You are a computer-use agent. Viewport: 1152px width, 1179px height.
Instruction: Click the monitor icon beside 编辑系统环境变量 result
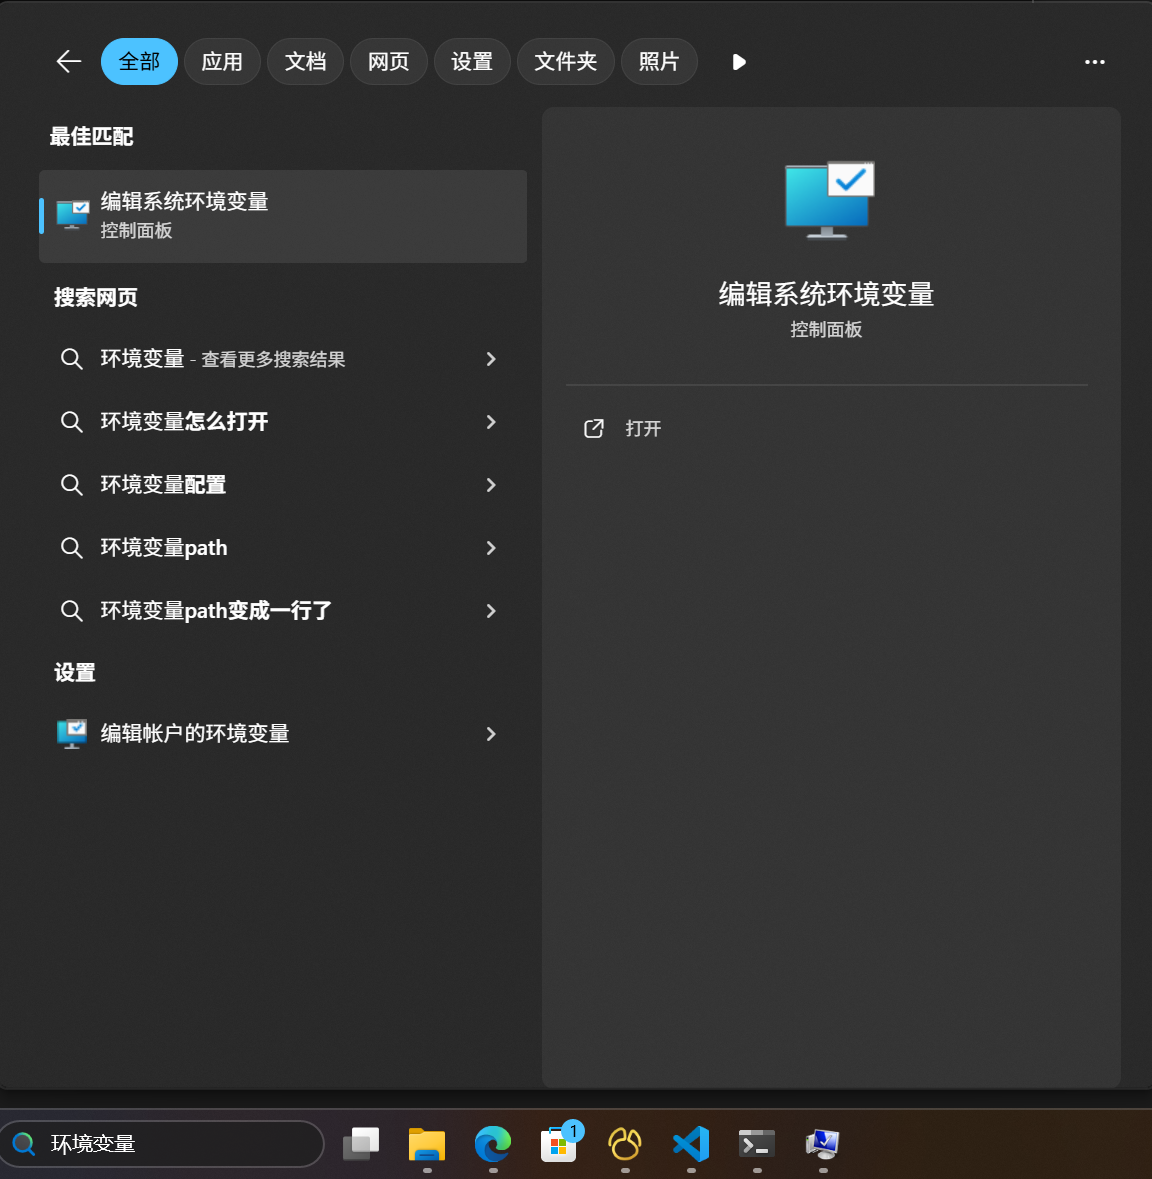pyautogui.click(x=73, y=215)
